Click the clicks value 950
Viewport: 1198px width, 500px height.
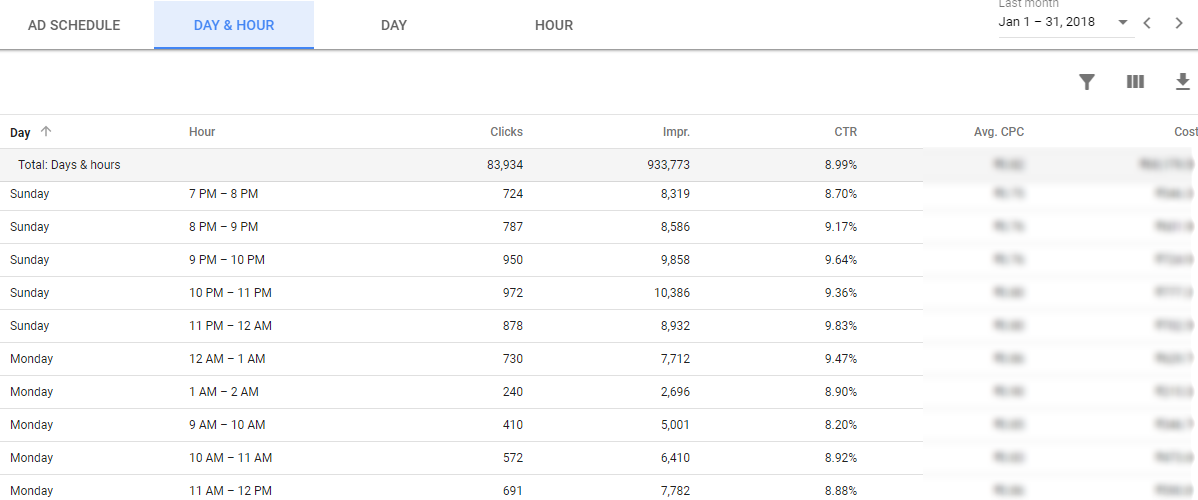click(513, 259)
